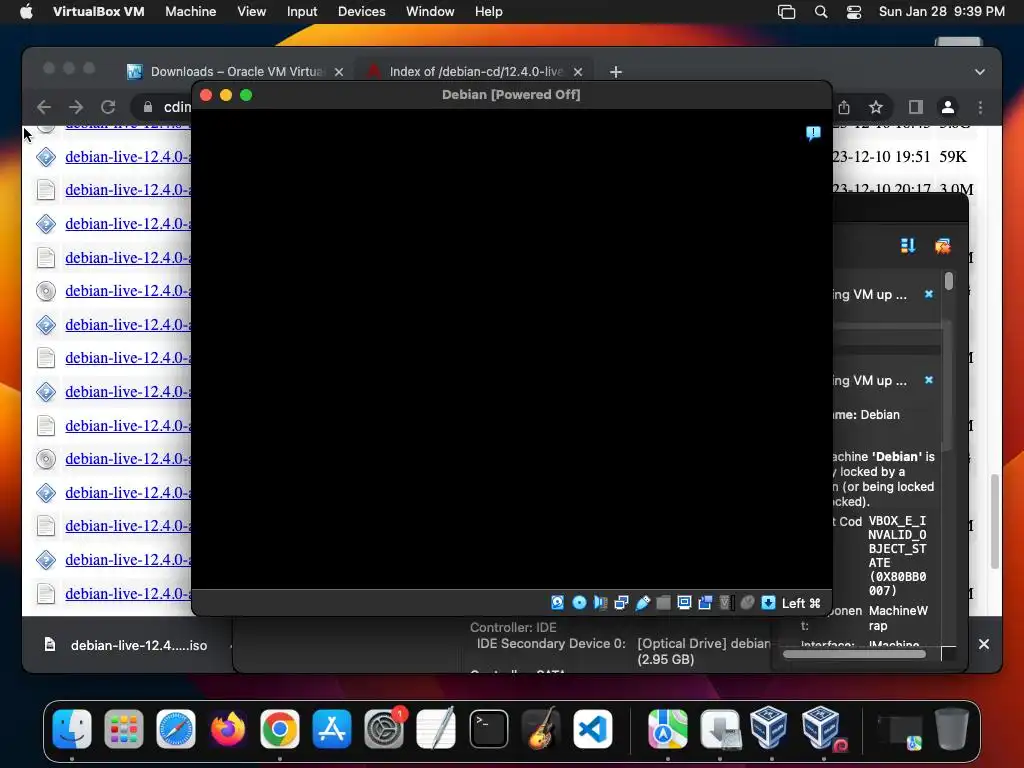The image size is (1024, 768).
Task: Dismiss the first 'VM up ...' notification
Action: click(x=929, y=295)
